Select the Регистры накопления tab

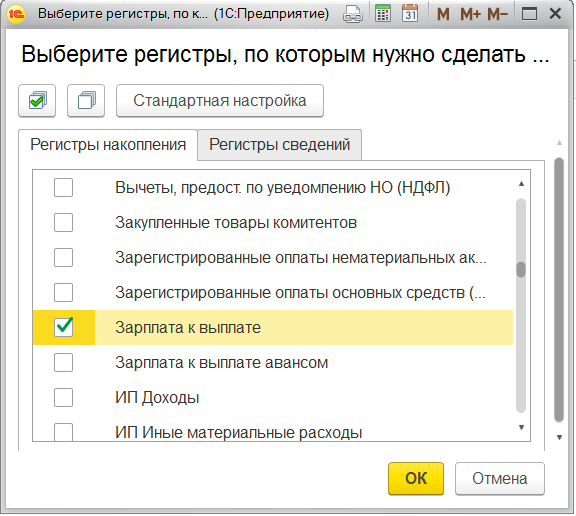108,144
